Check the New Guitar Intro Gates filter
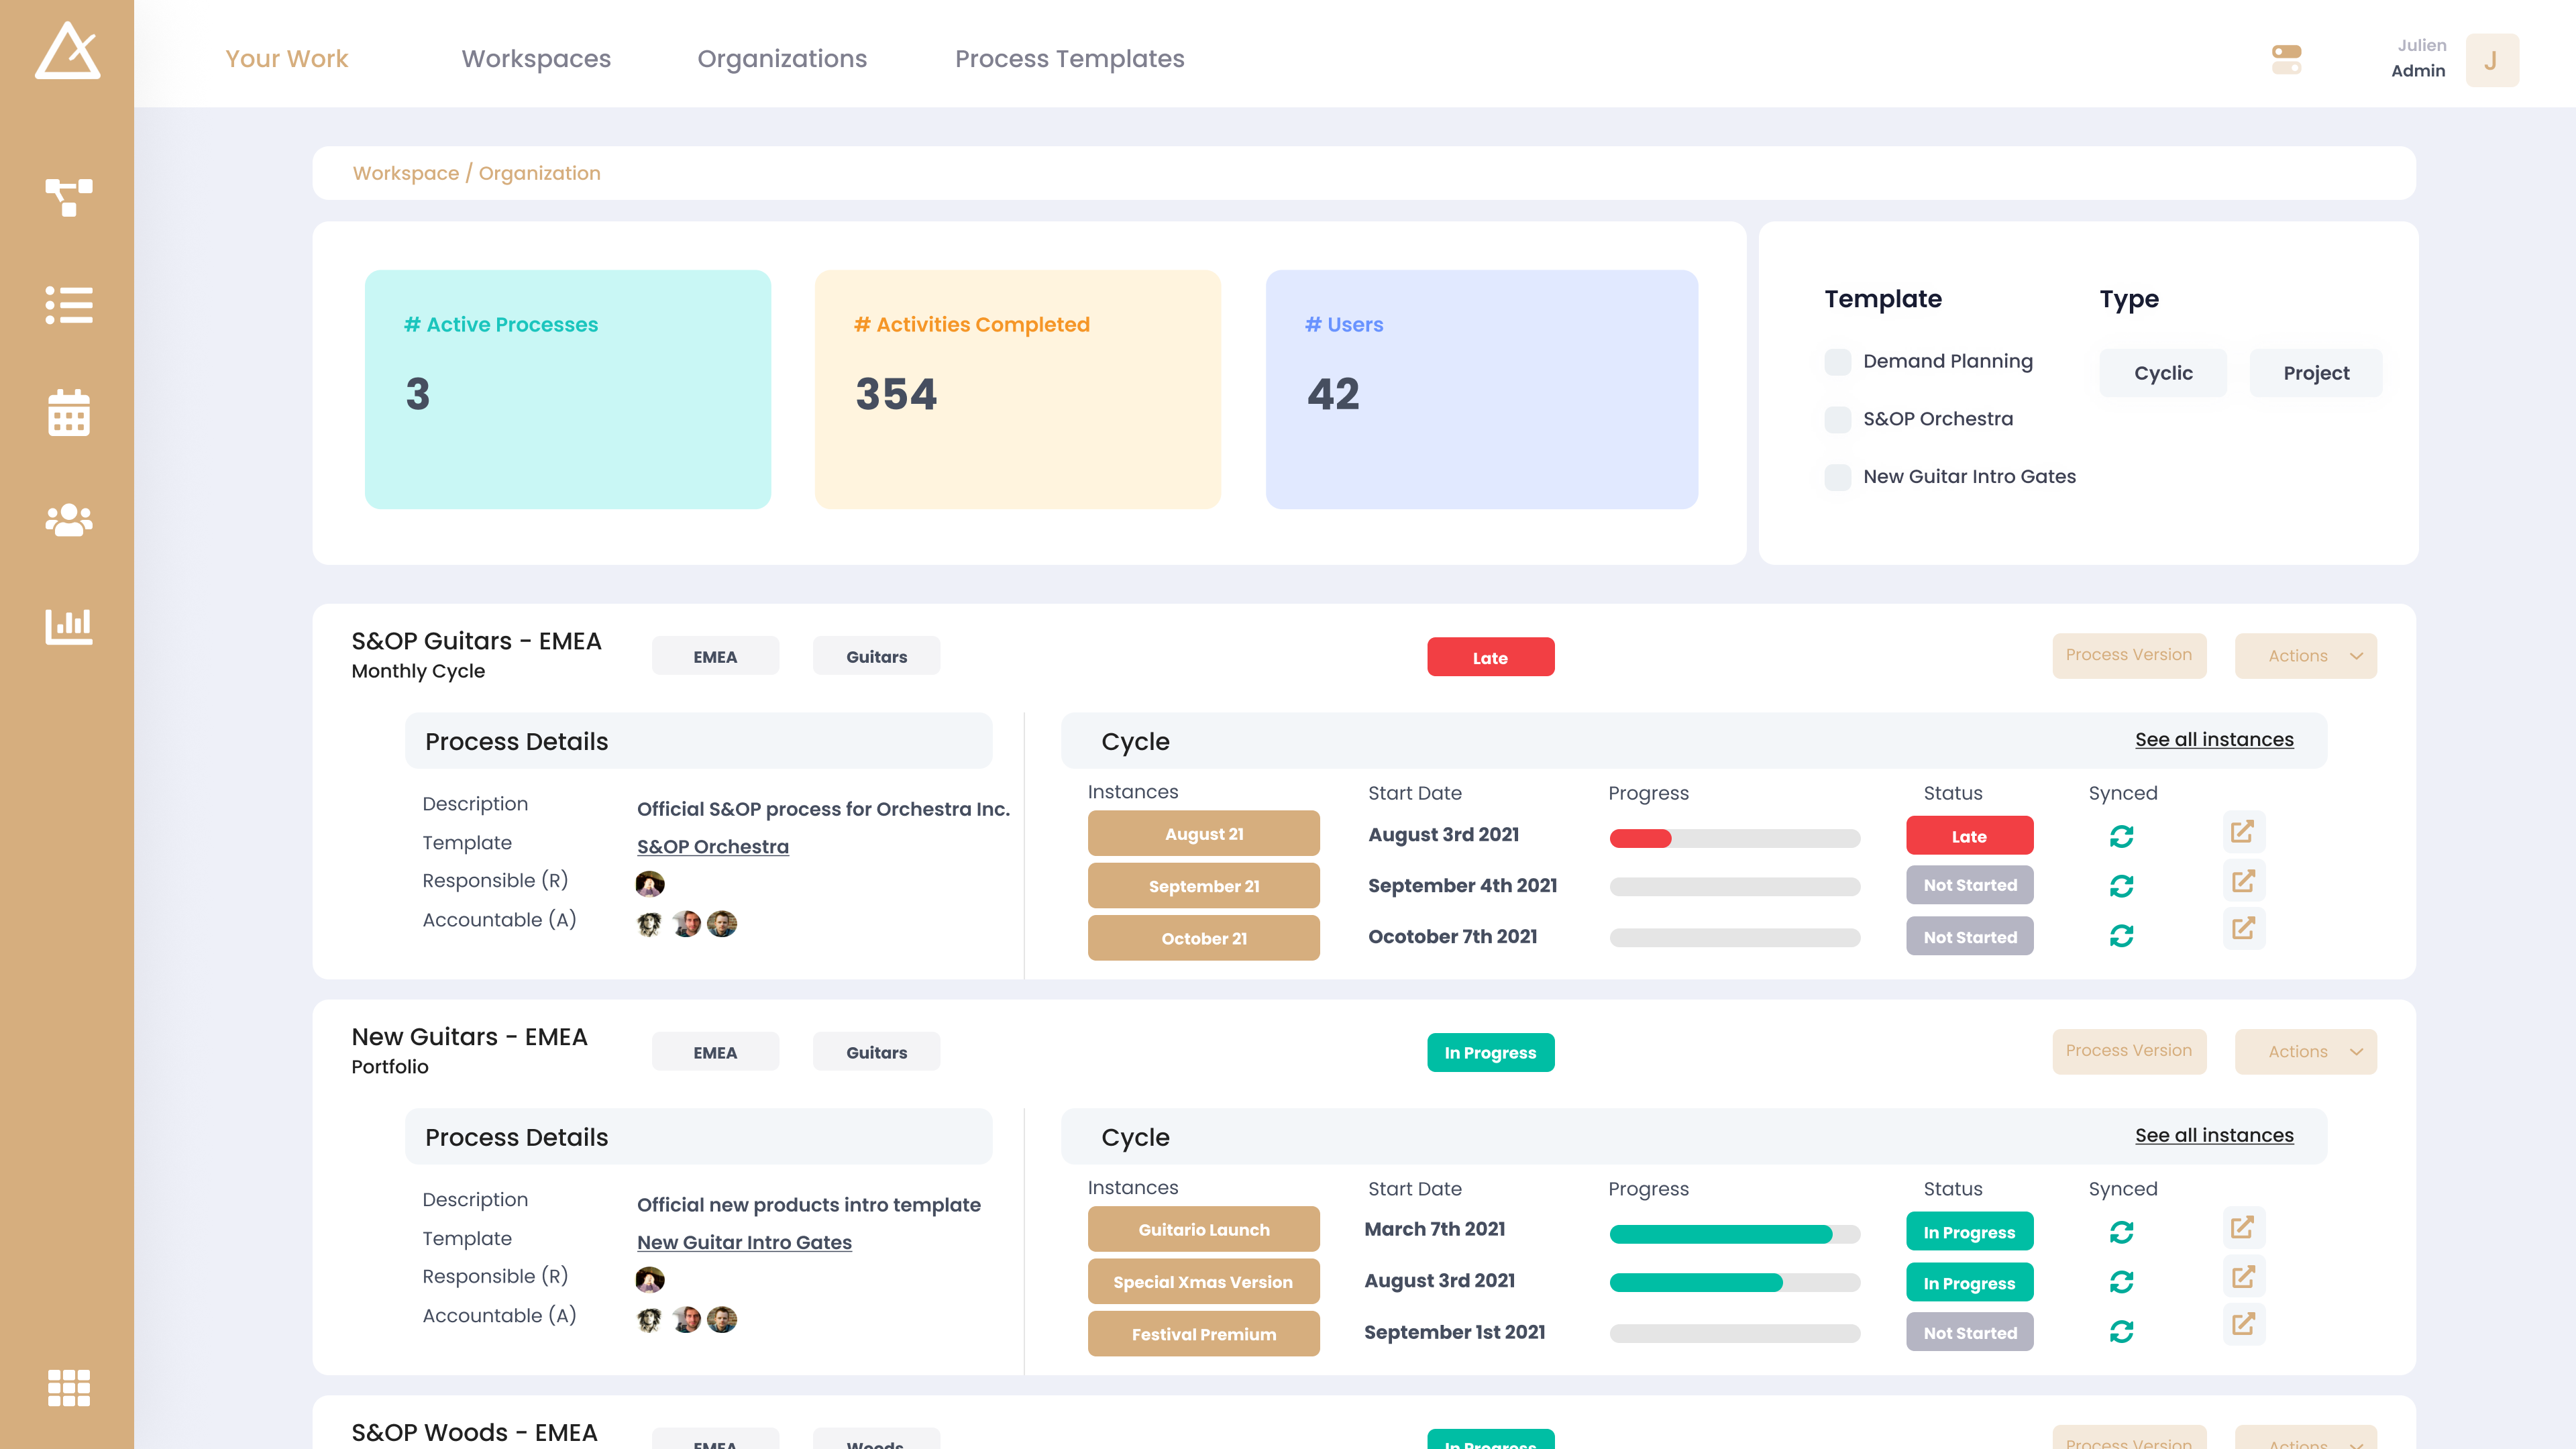Image resolution: width=2576 pixels, height=1449 pixels. [1838, 477]
